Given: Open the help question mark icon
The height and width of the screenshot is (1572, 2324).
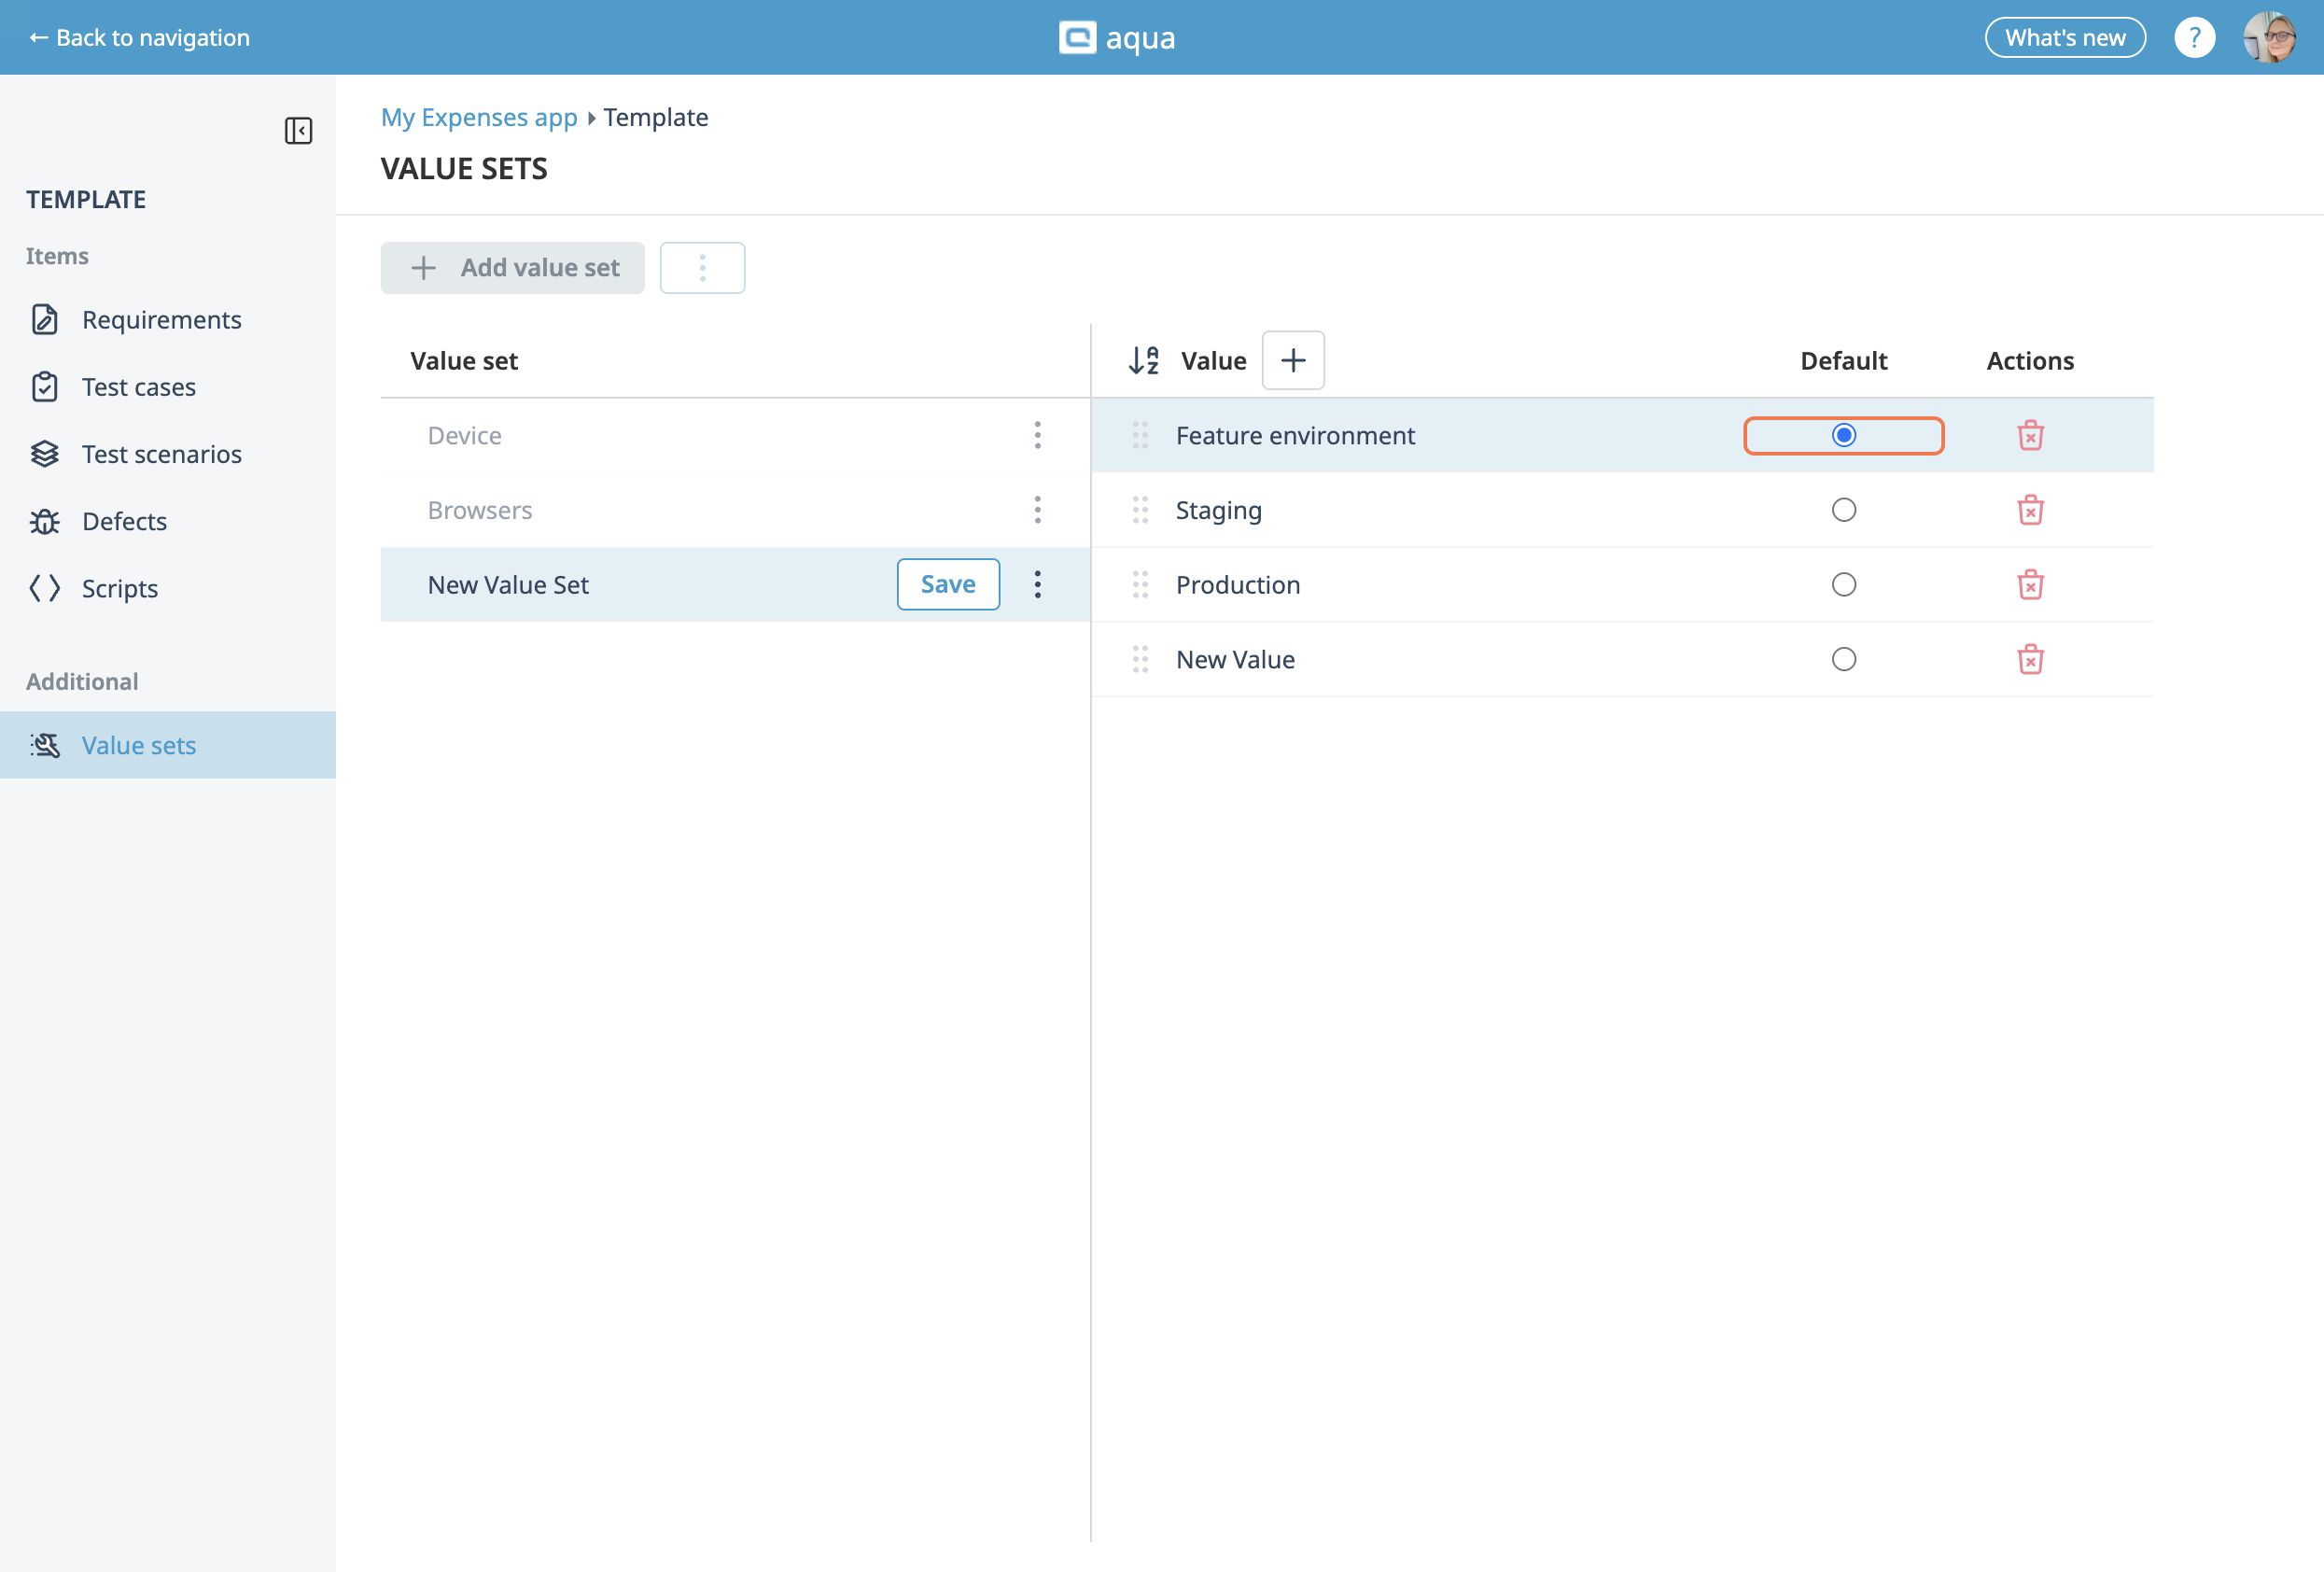Looking at the screenshot, I should coord(2194,38).
